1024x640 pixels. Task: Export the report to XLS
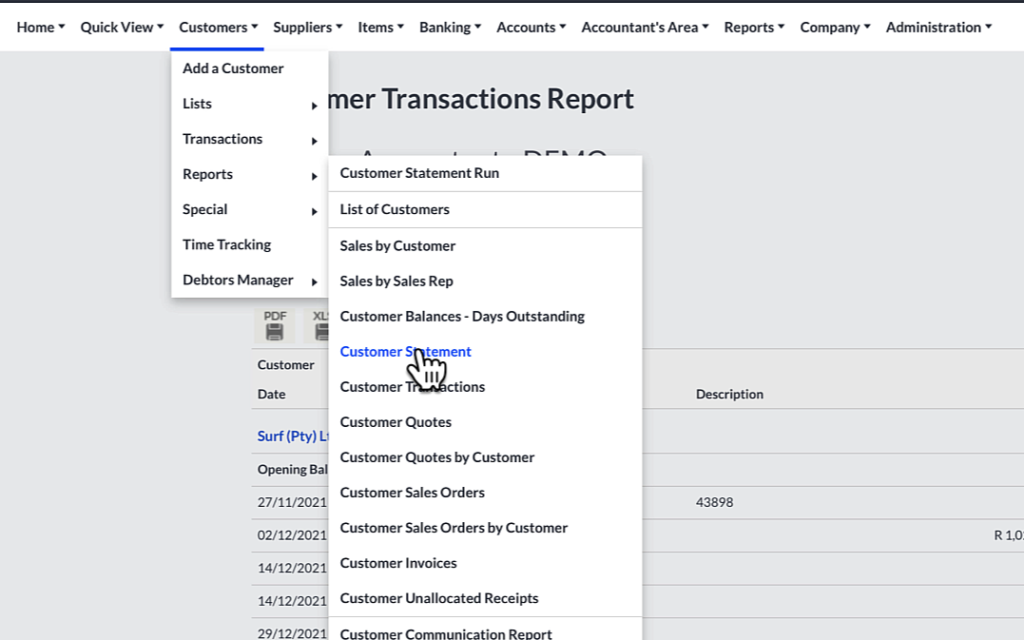point(320,325)
